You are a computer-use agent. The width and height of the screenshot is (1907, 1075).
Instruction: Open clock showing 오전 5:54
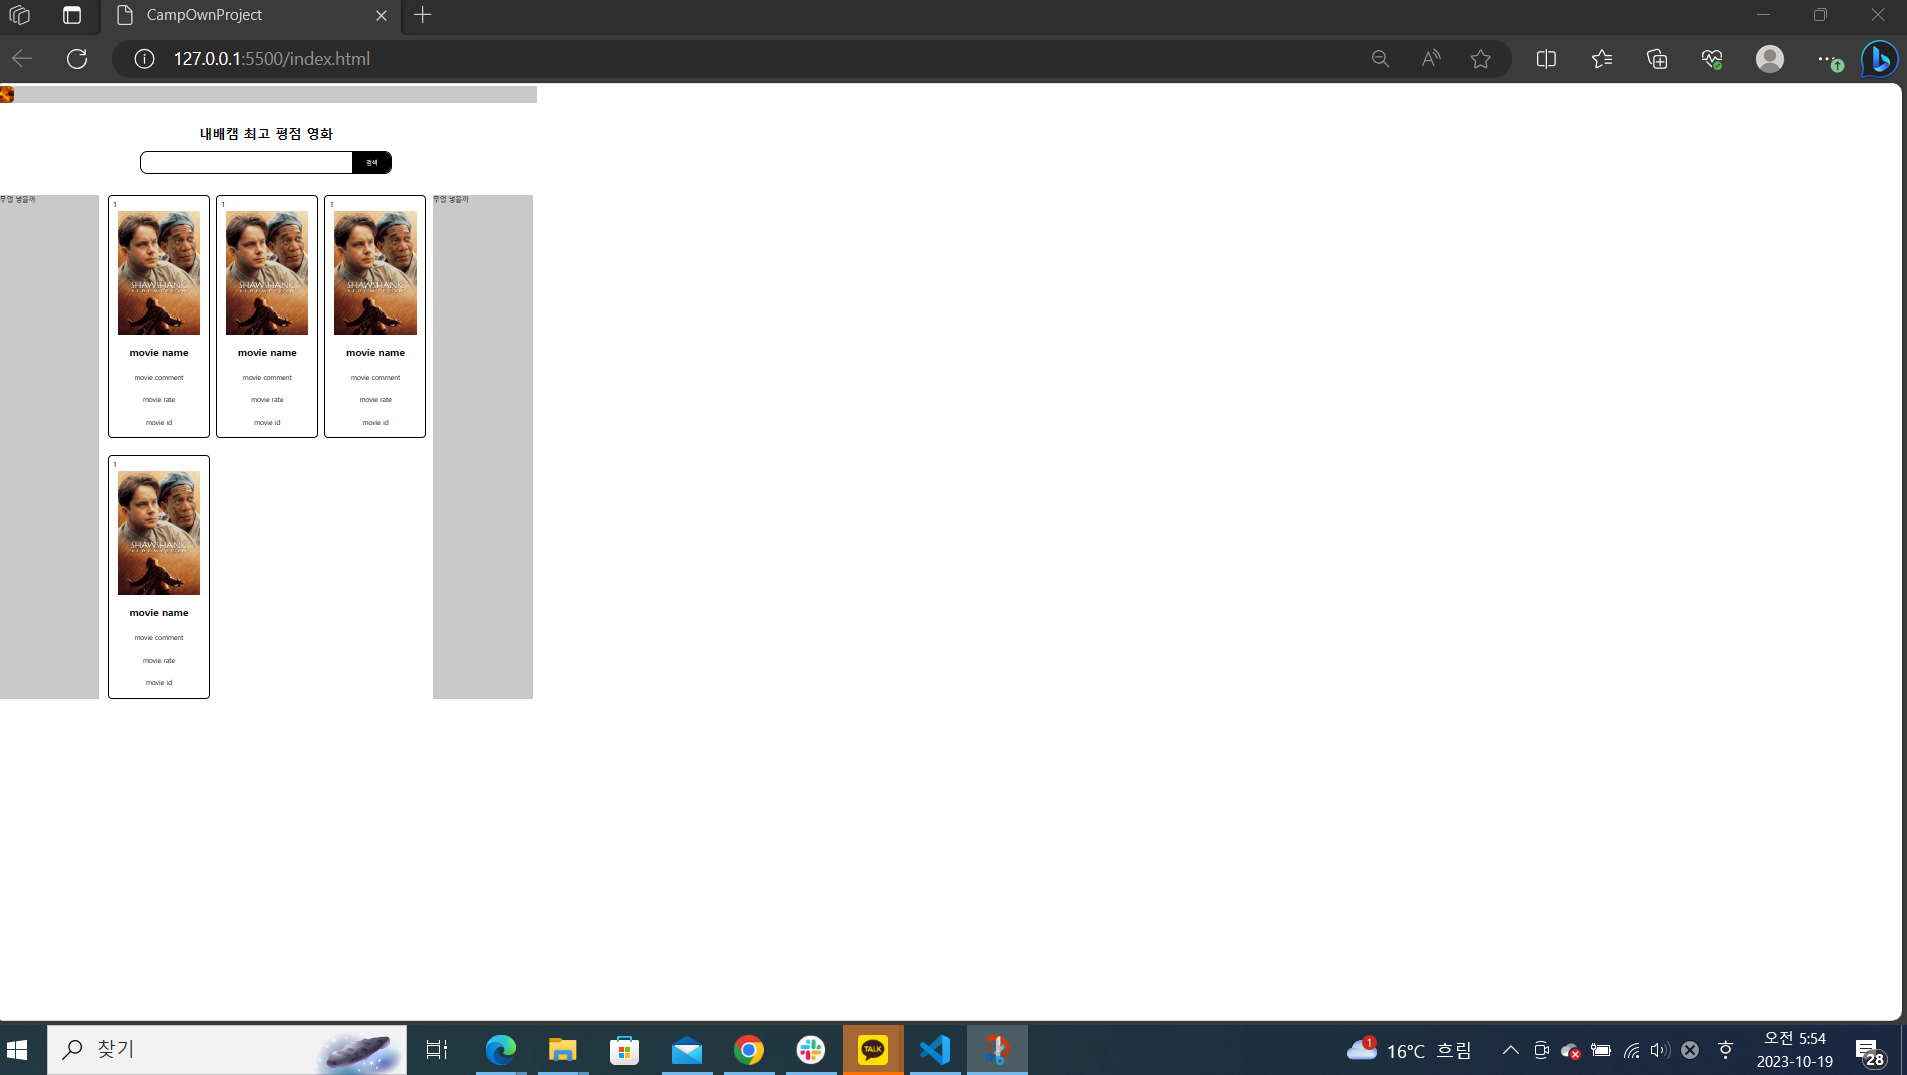(x=1795, y=1050)
